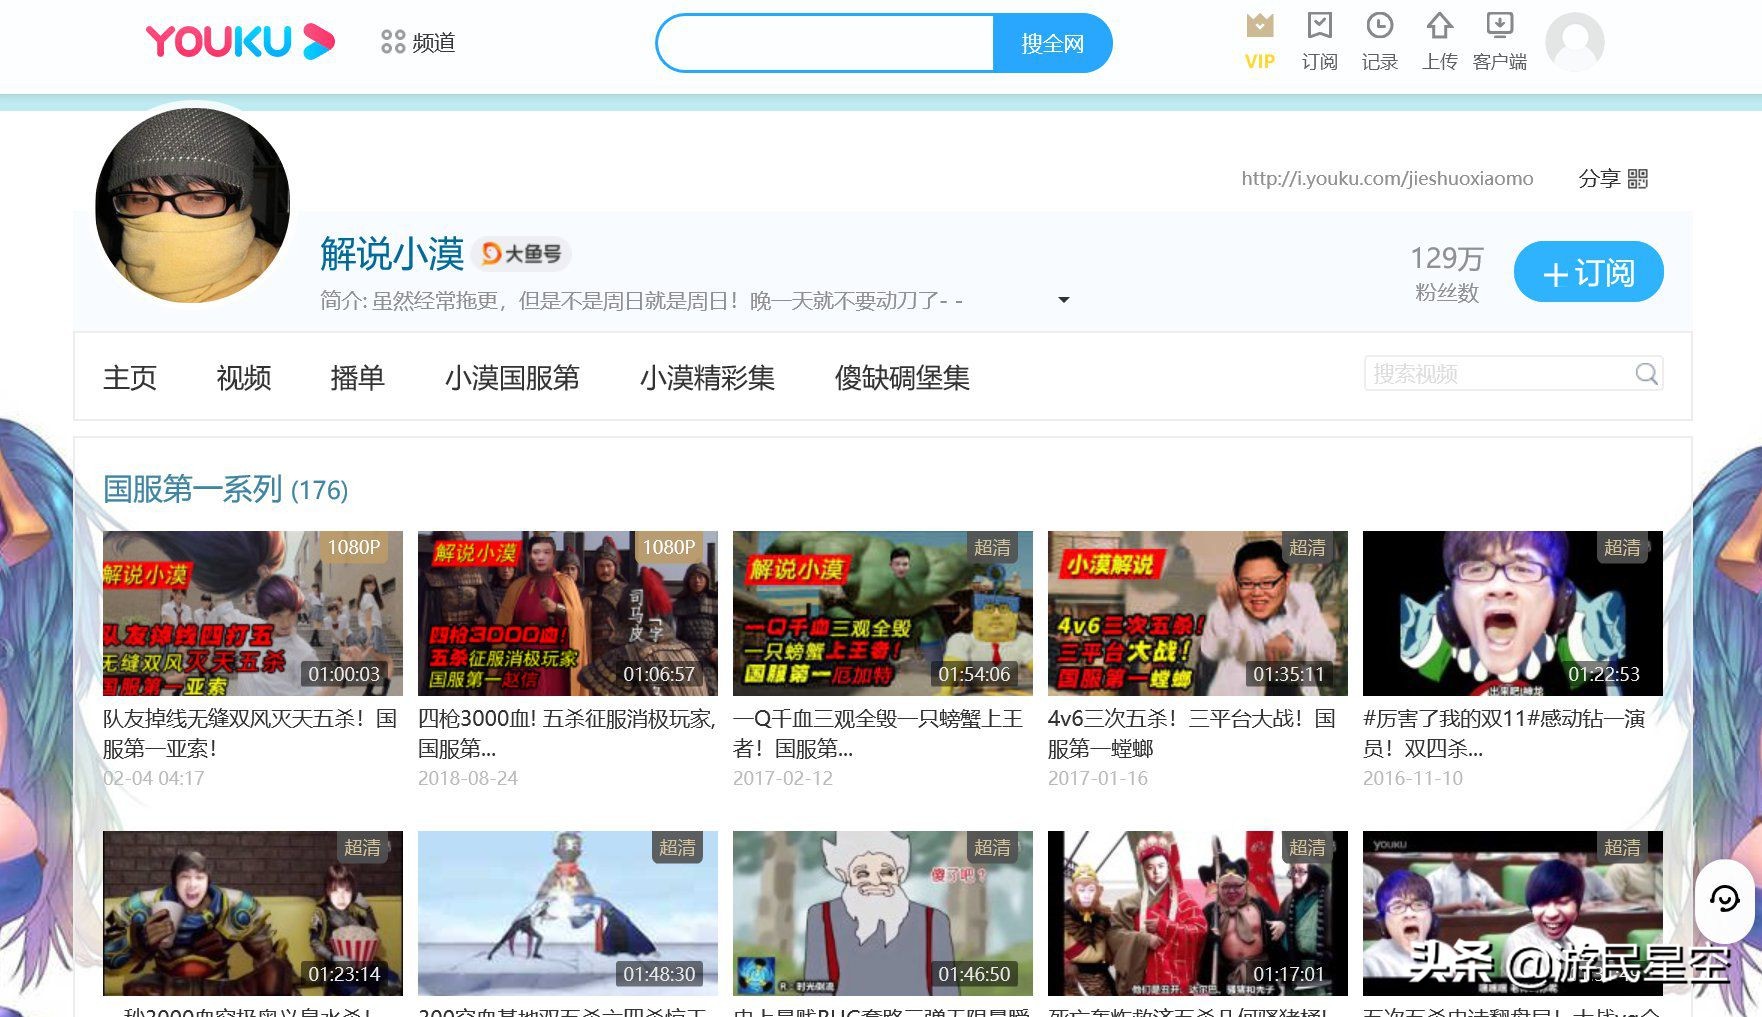Open the 频道 channels menu
The width and height of the screenshot is (1762, 1017).
418,43
